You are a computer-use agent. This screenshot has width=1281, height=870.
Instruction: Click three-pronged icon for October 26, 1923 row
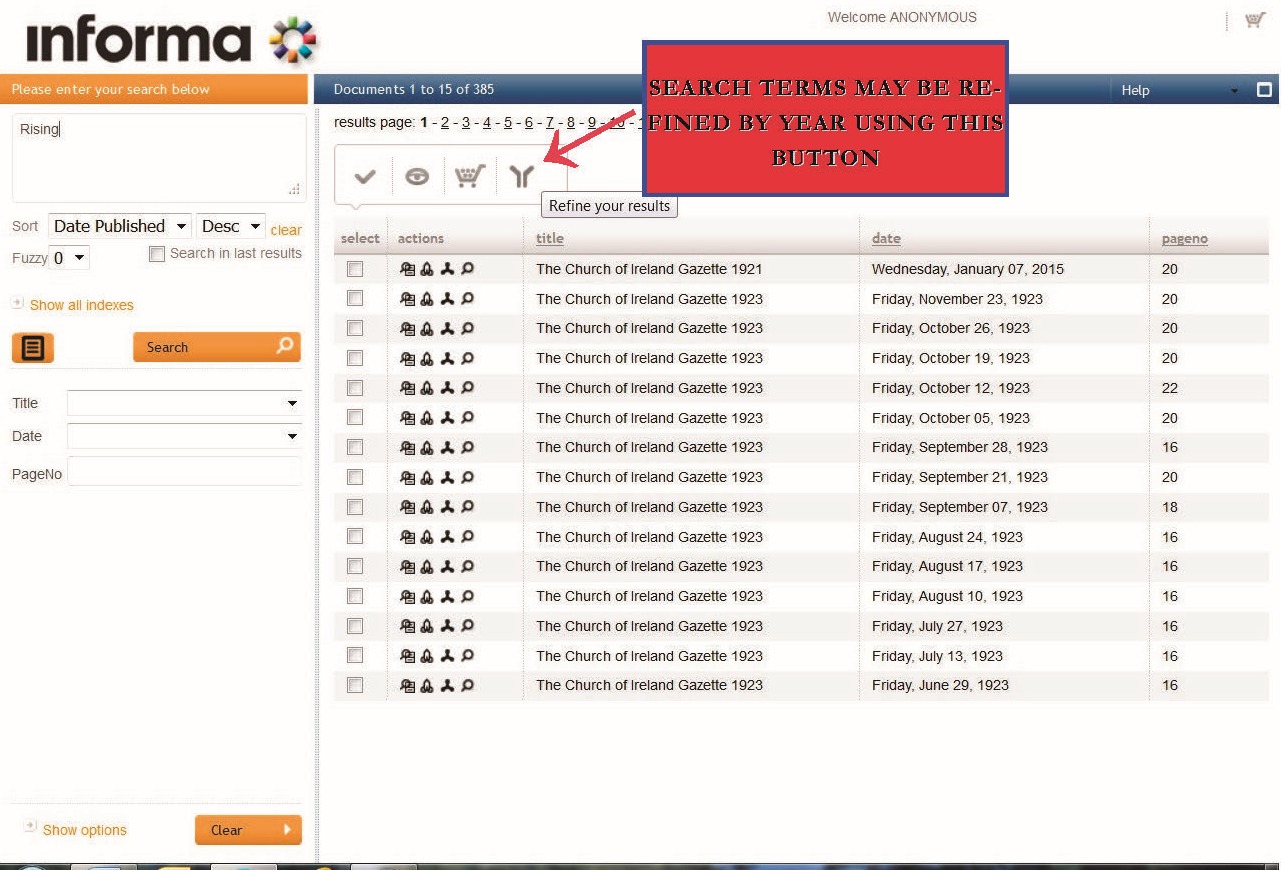pyautogui.click(x=448, y=328)
